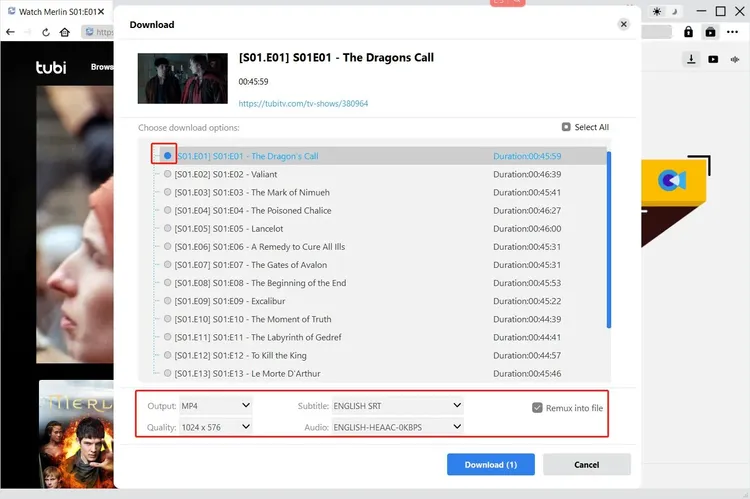
Task: Open the Output format MP4 dropdown
Action: click(x=215, y=405)
